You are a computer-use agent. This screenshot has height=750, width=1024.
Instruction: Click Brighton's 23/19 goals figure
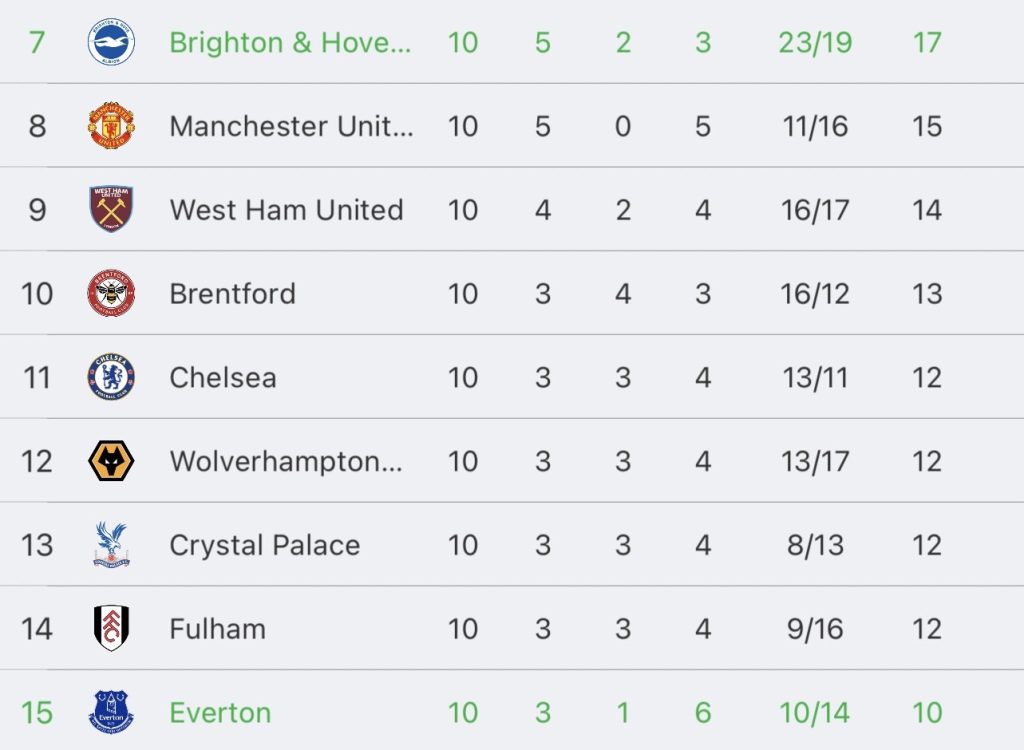tap(816, 43)
